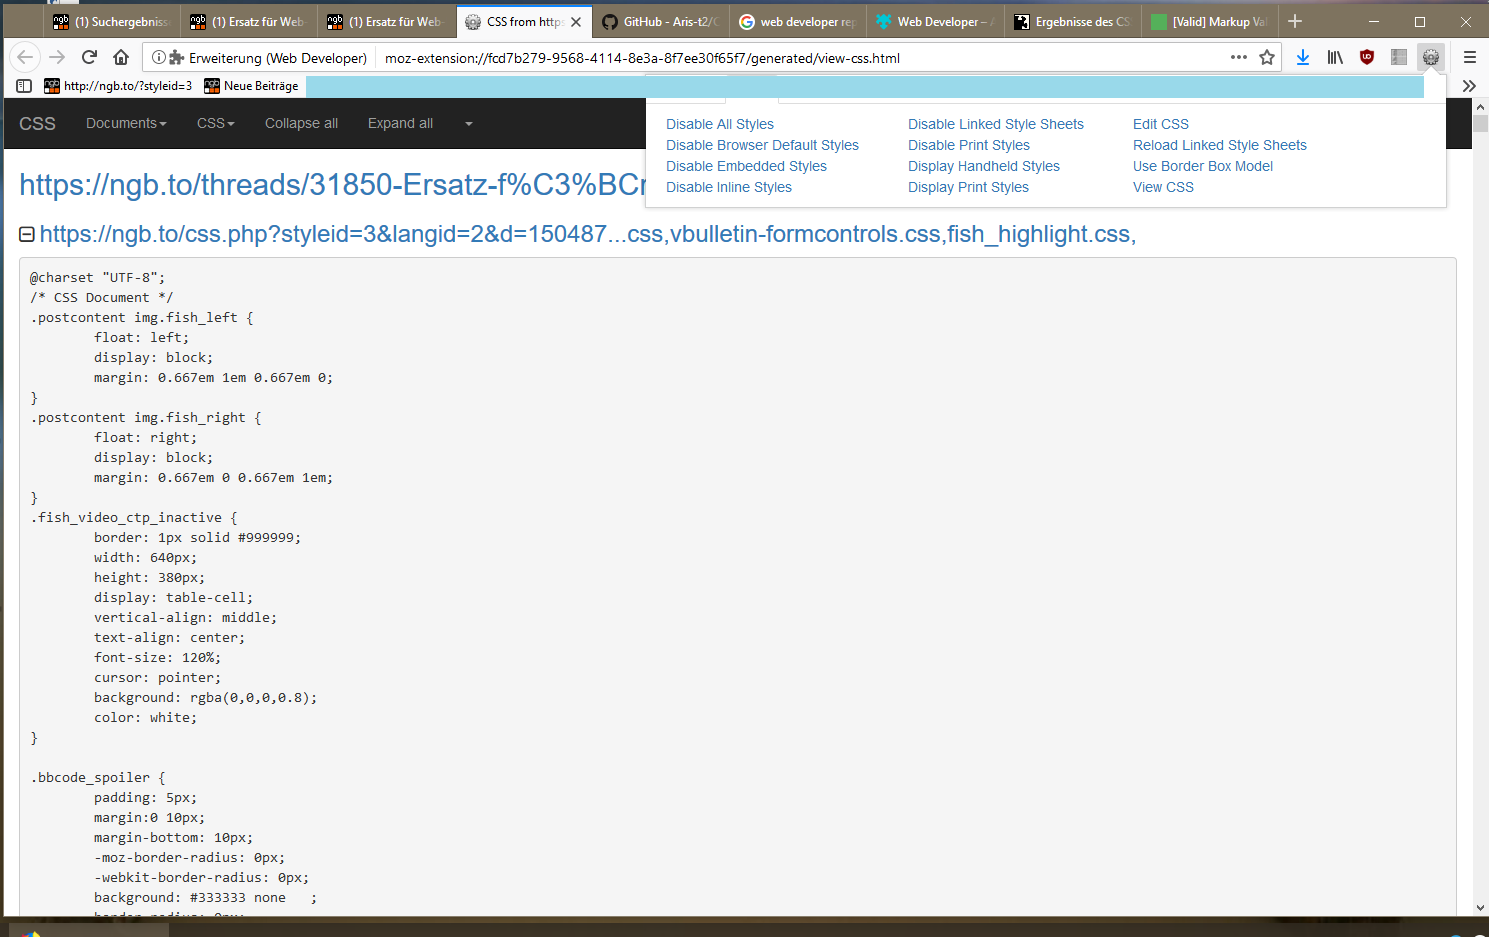Switch to the GitHub Aris-t2 tab
The image size is (1489, 937).
point(662,21)
